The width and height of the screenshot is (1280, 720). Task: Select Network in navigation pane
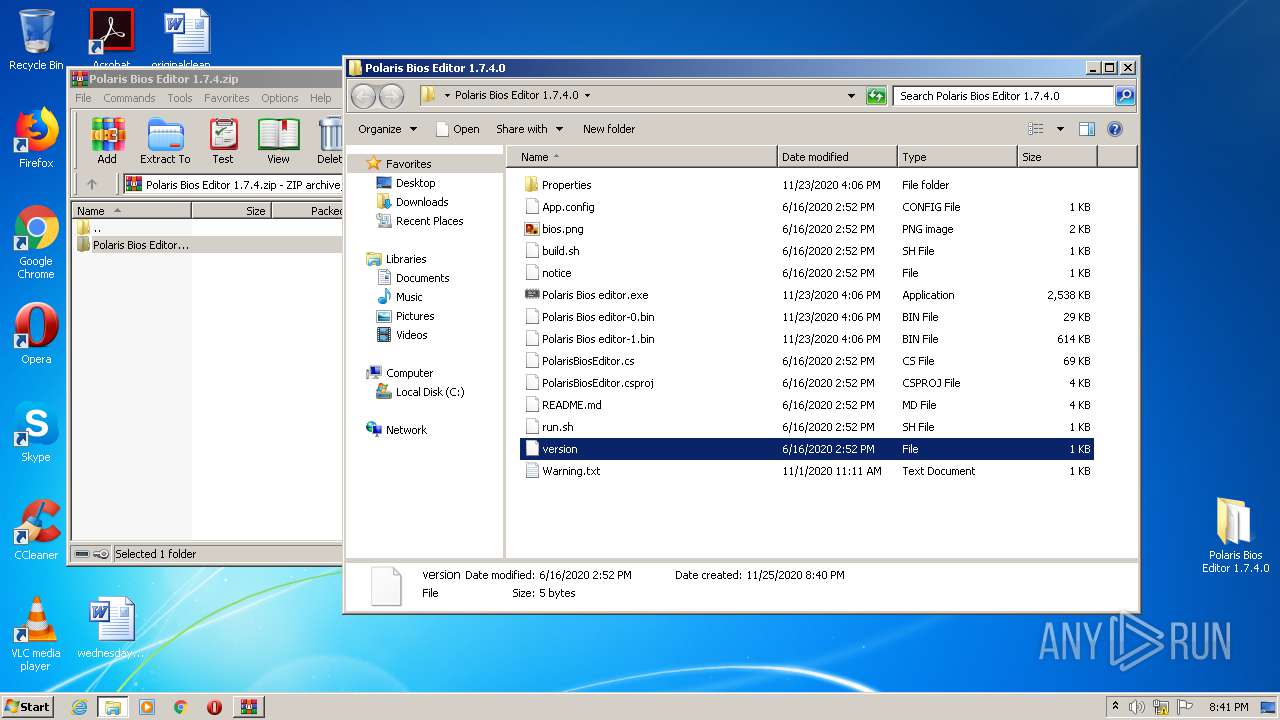(406, 430)
